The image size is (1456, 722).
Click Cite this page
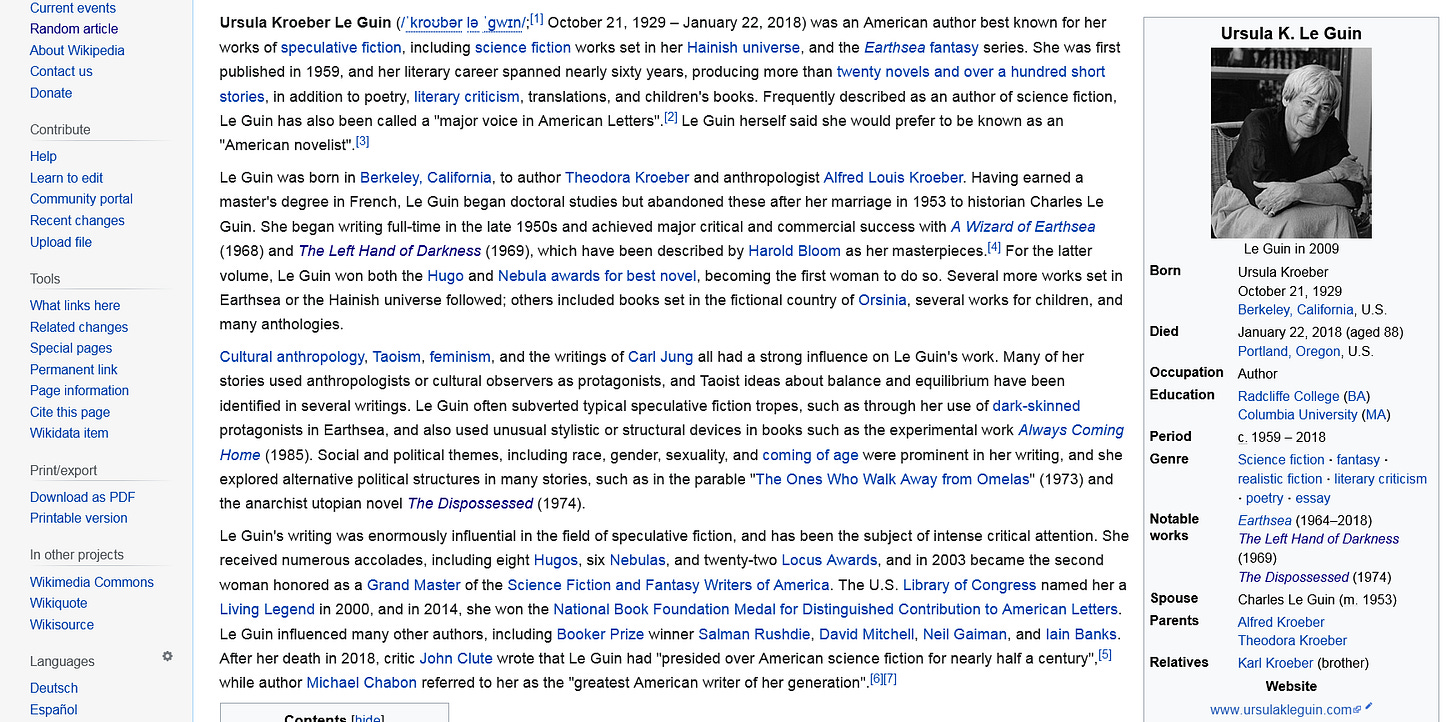coord(70,412)
